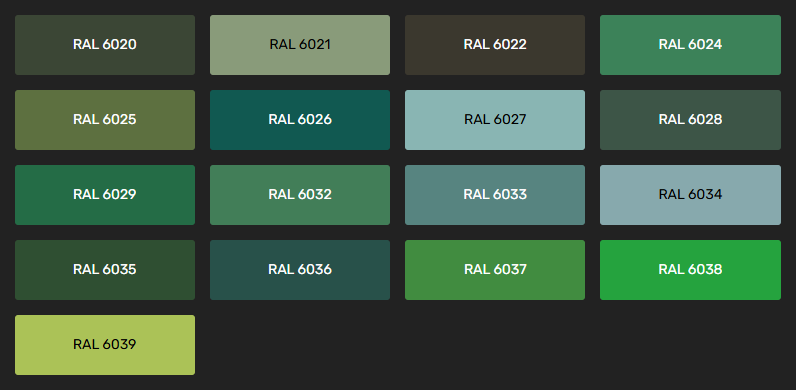Pick the RAL 6032 swatch
Image resolution: width=796 pixels, height=390 pixels.
(x=300, y=195)
